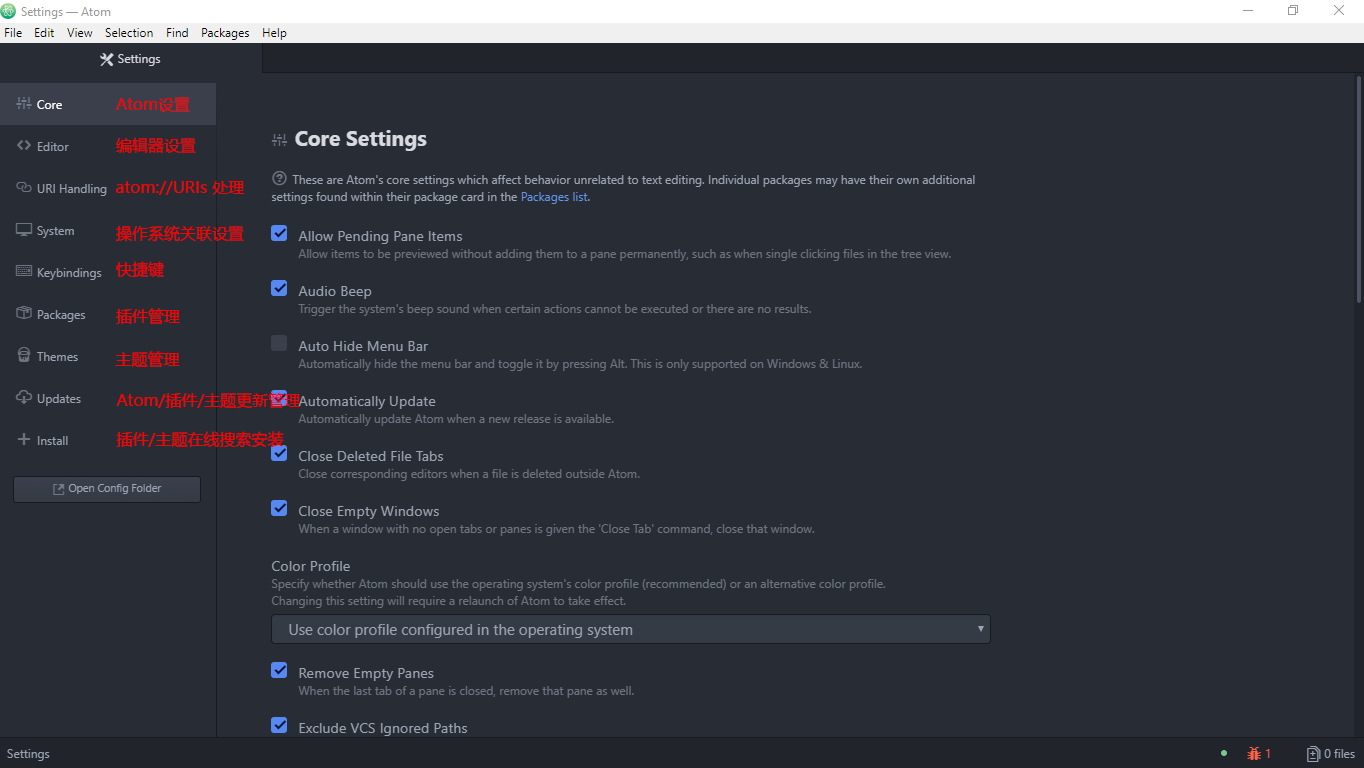Open the File menu
The height and width of the screenshot is (768, 1364).
(x=13, y=33)
